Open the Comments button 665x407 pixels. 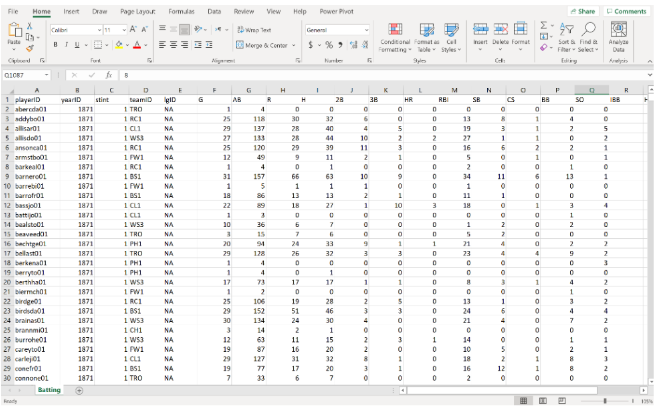[626, 11]
